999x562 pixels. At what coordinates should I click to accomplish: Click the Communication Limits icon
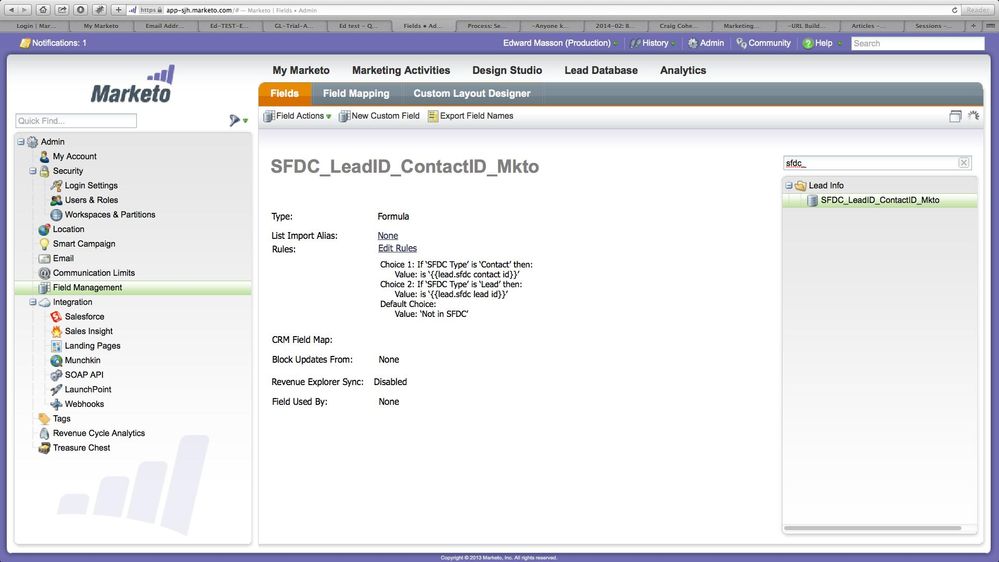point(44,273)
